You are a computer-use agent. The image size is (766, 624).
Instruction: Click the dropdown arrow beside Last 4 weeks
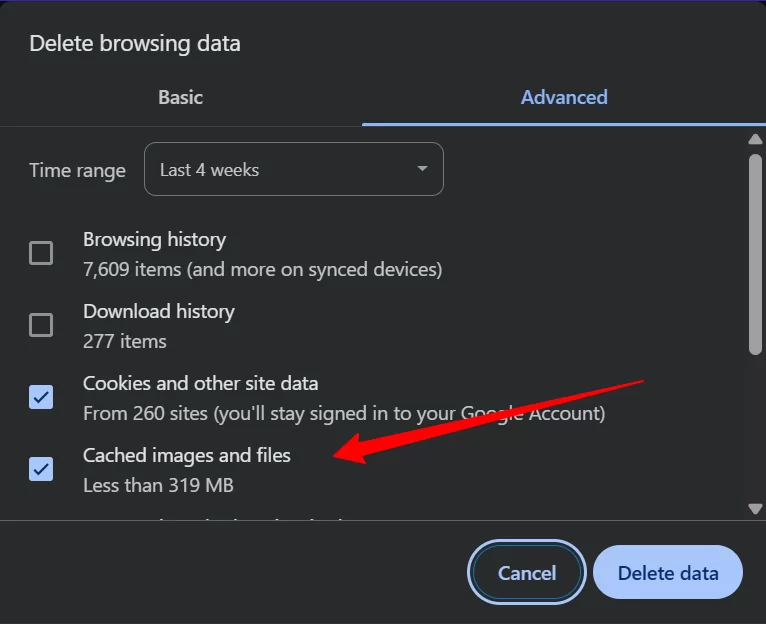[422, 169]
